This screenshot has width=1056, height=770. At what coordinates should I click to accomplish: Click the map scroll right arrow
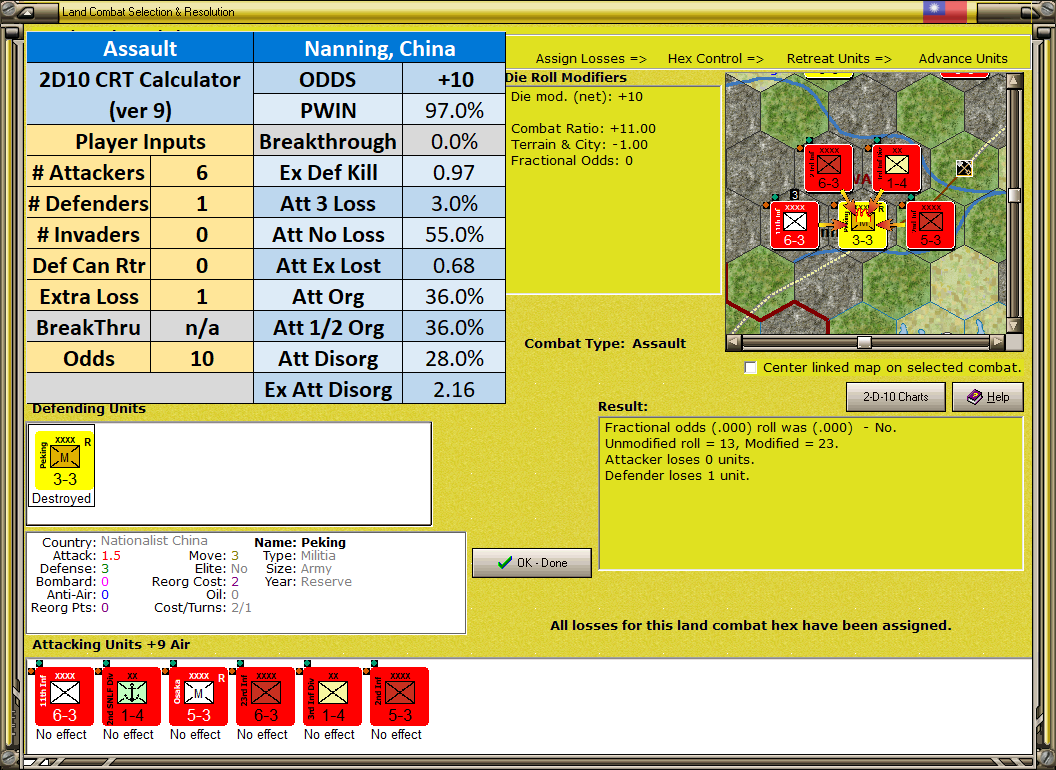click(x=998, y=342)
